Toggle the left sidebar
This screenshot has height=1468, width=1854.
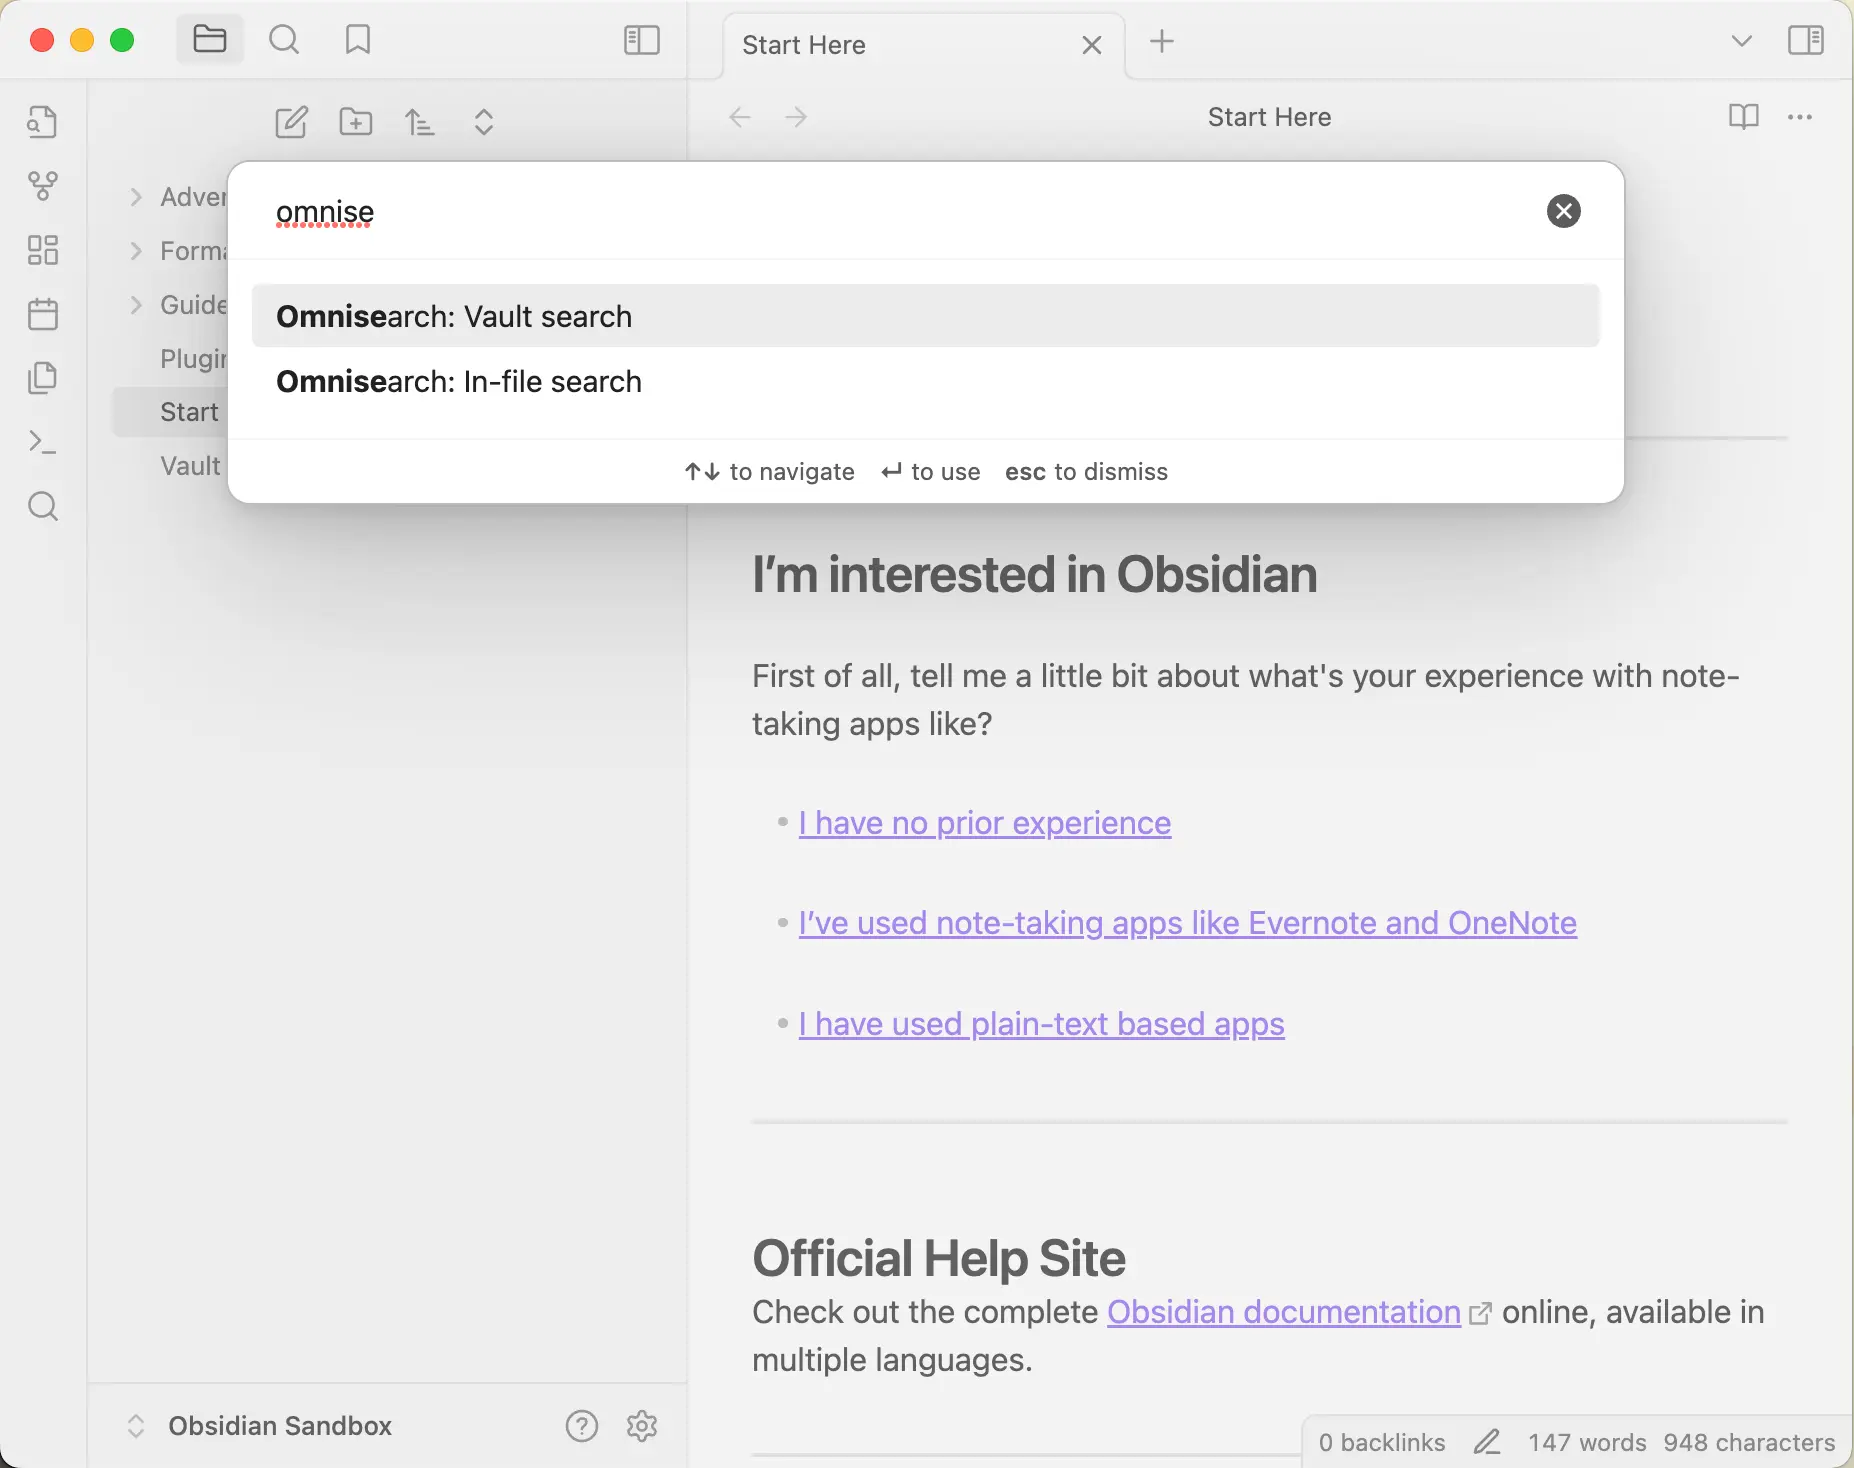click(641, 40)
